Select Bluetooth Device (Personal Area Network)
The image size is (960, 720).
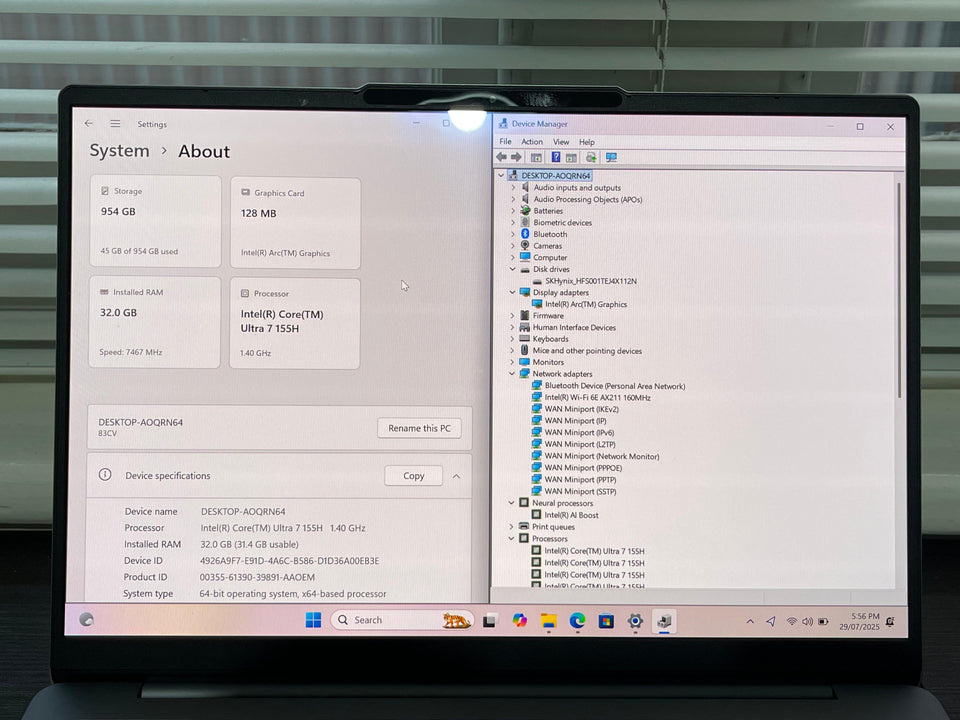pyautogui.click(x=615, y=386)
